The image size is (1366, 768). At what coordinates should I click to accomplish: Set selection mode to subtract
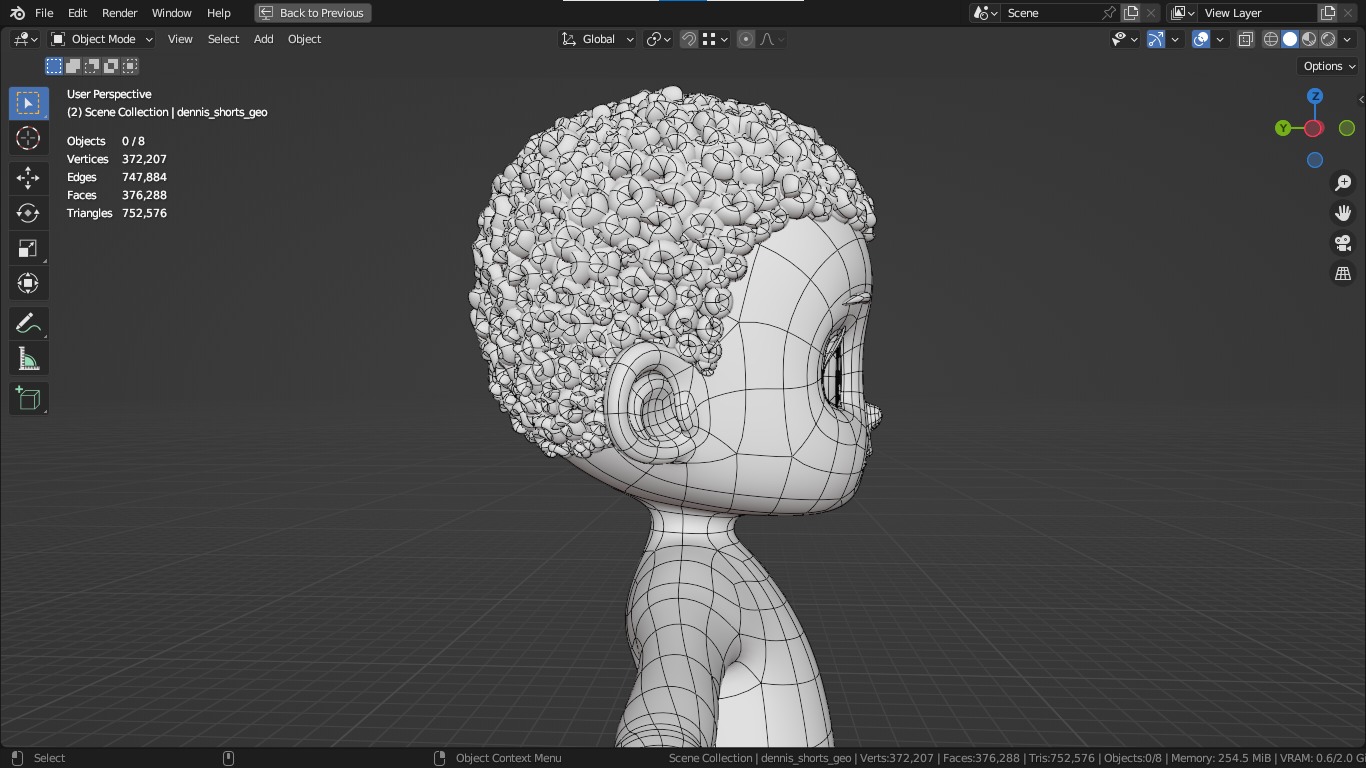coord(92,66)
